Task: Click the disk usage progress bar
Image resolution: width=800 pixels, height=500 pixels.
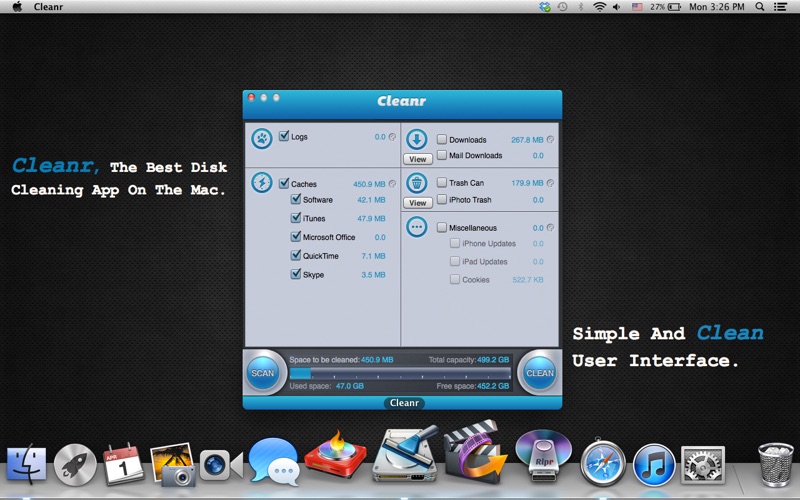Action: [400, 373]
